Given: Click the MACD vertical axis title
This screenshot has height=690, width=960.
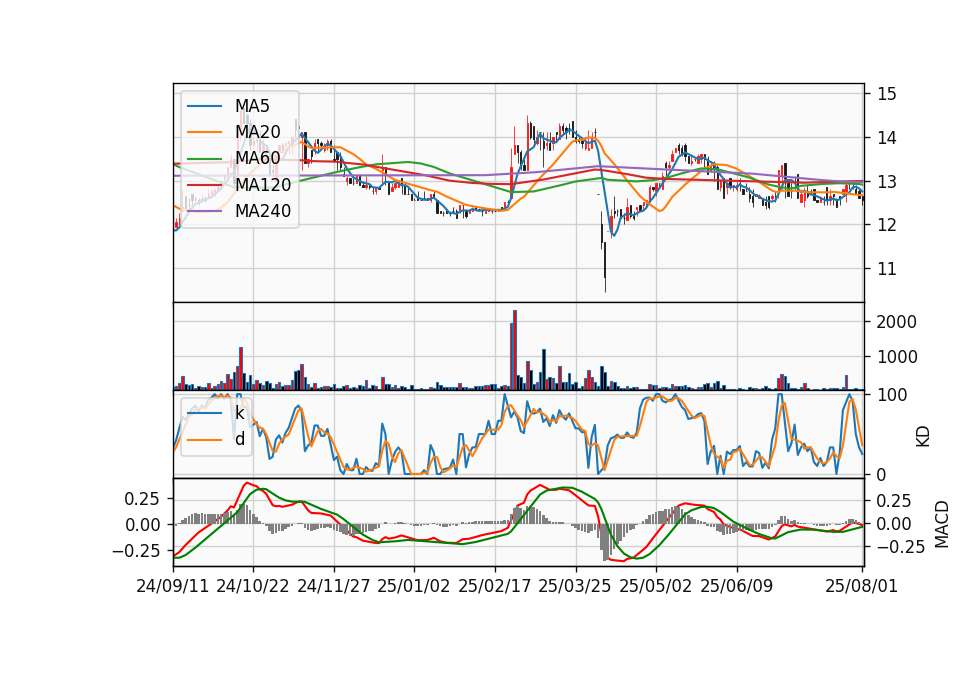Looking at the screenshot, I should point(942,524).
